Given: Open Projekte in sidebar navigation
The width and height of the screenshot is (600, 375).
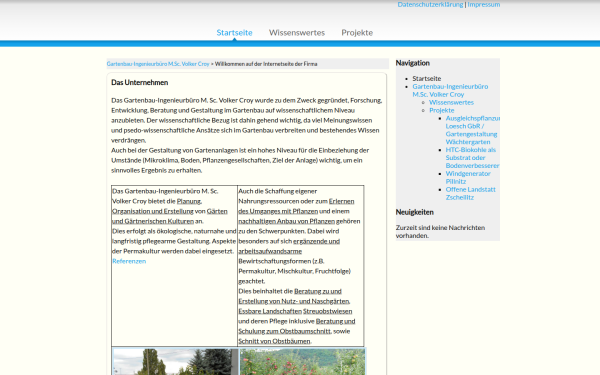Looking at the screenshot, I should point(442,110).
